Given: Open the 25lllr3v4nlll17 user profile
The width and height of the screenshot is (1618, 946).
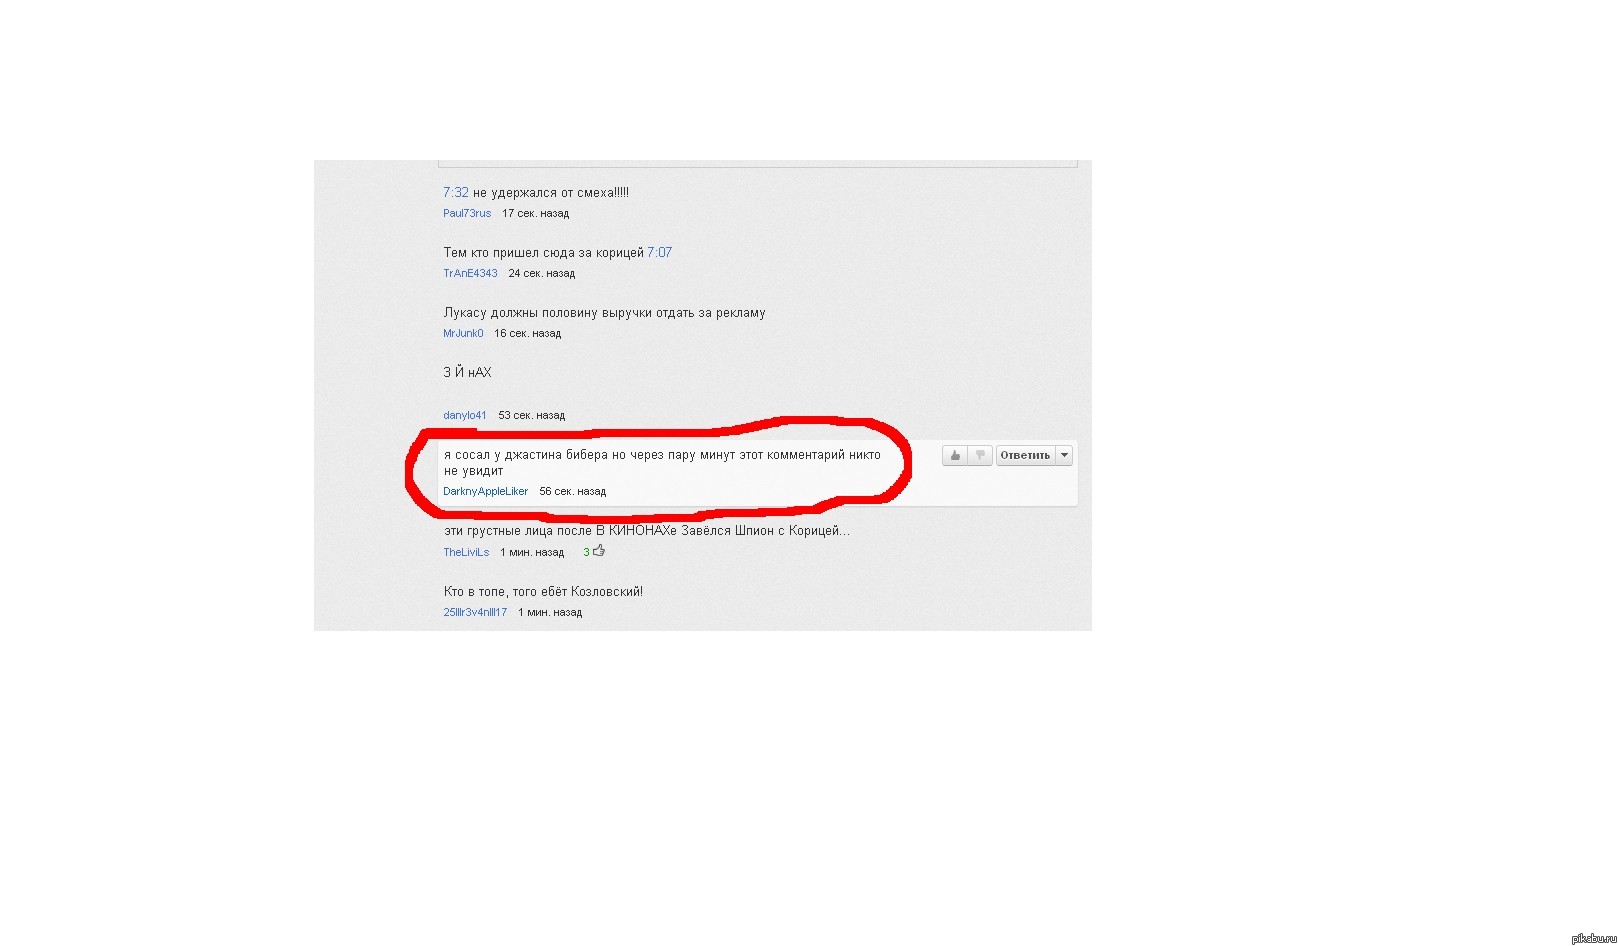Looking at the screenshot, I should [x=475, y=612].
